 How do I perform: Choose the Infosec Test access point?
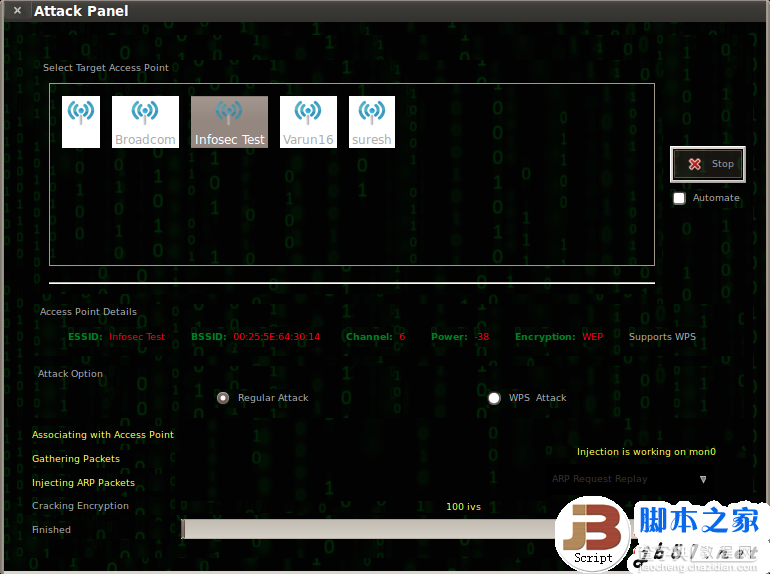[x=229, y=122]
